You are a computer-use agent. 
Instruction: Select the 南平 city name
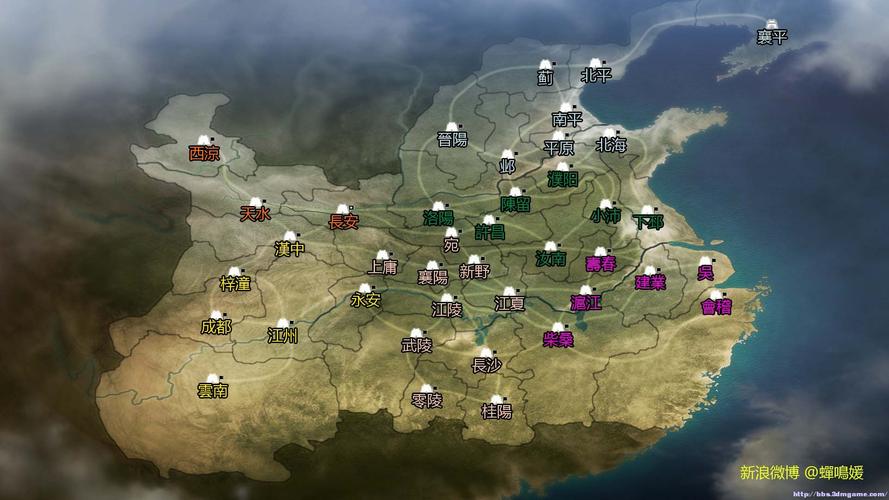point(567,118)
